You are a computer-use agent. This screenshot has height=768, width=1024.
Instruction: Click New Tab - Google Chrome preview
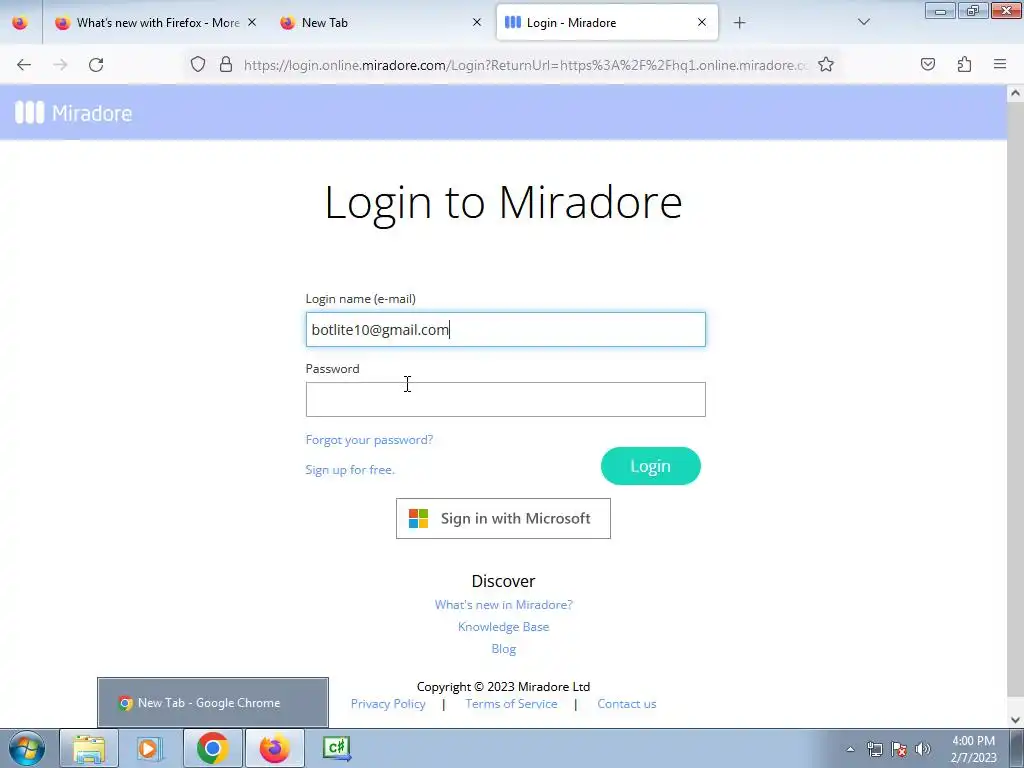[213, 703]
